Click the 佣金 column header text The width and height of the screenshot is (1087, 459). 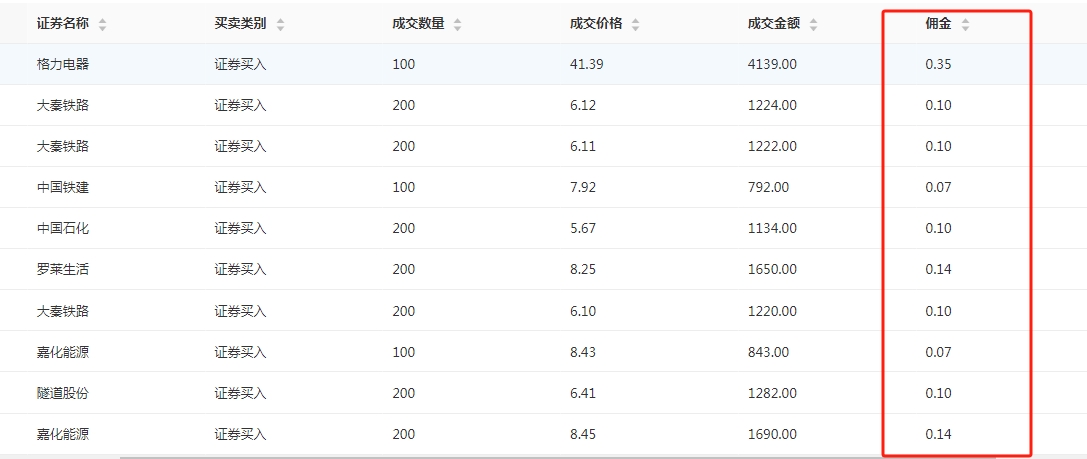(x=938, y=24)
